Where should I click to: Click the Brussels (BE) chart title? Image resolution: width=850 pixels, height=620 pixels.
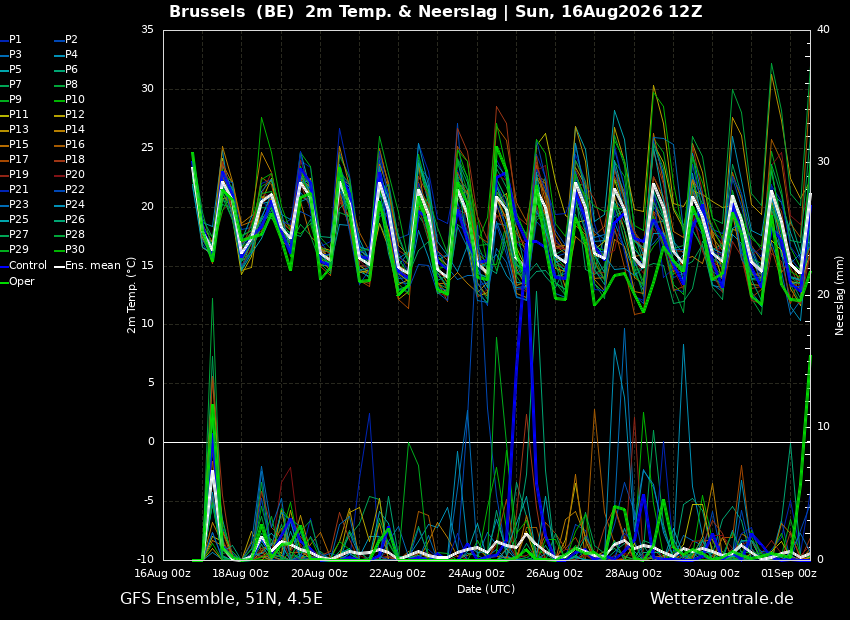(x=435, y=11)
